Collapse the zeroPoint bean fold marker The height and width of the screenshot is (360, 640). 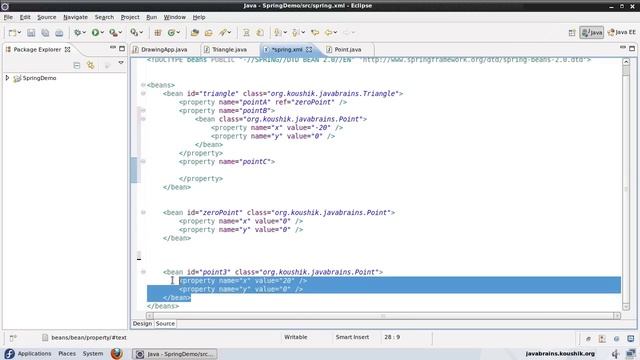pyautogui.click(x=143, y=212)
